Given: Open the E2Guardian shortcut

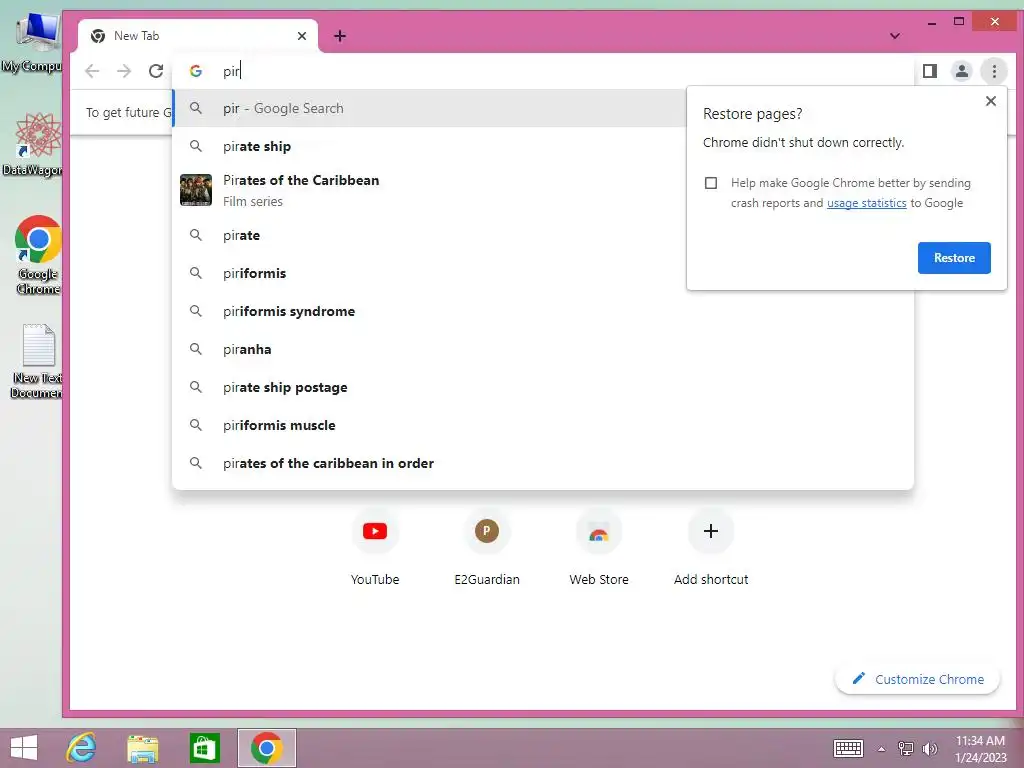Looking at the screenshot, I should (487, 547).
